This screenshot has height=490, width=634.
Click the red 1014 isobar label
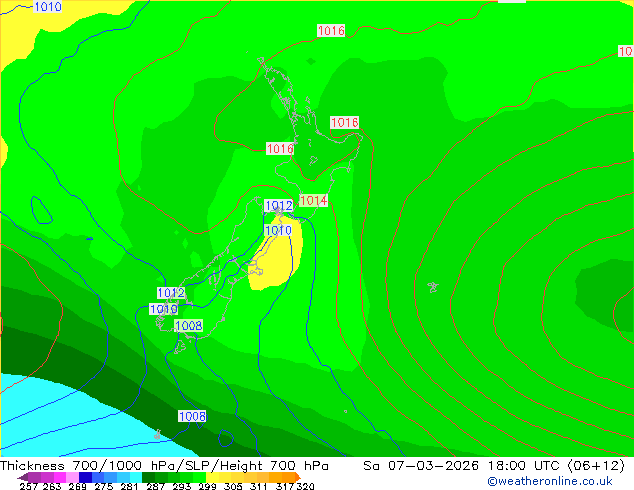click(x=313, y=201)
